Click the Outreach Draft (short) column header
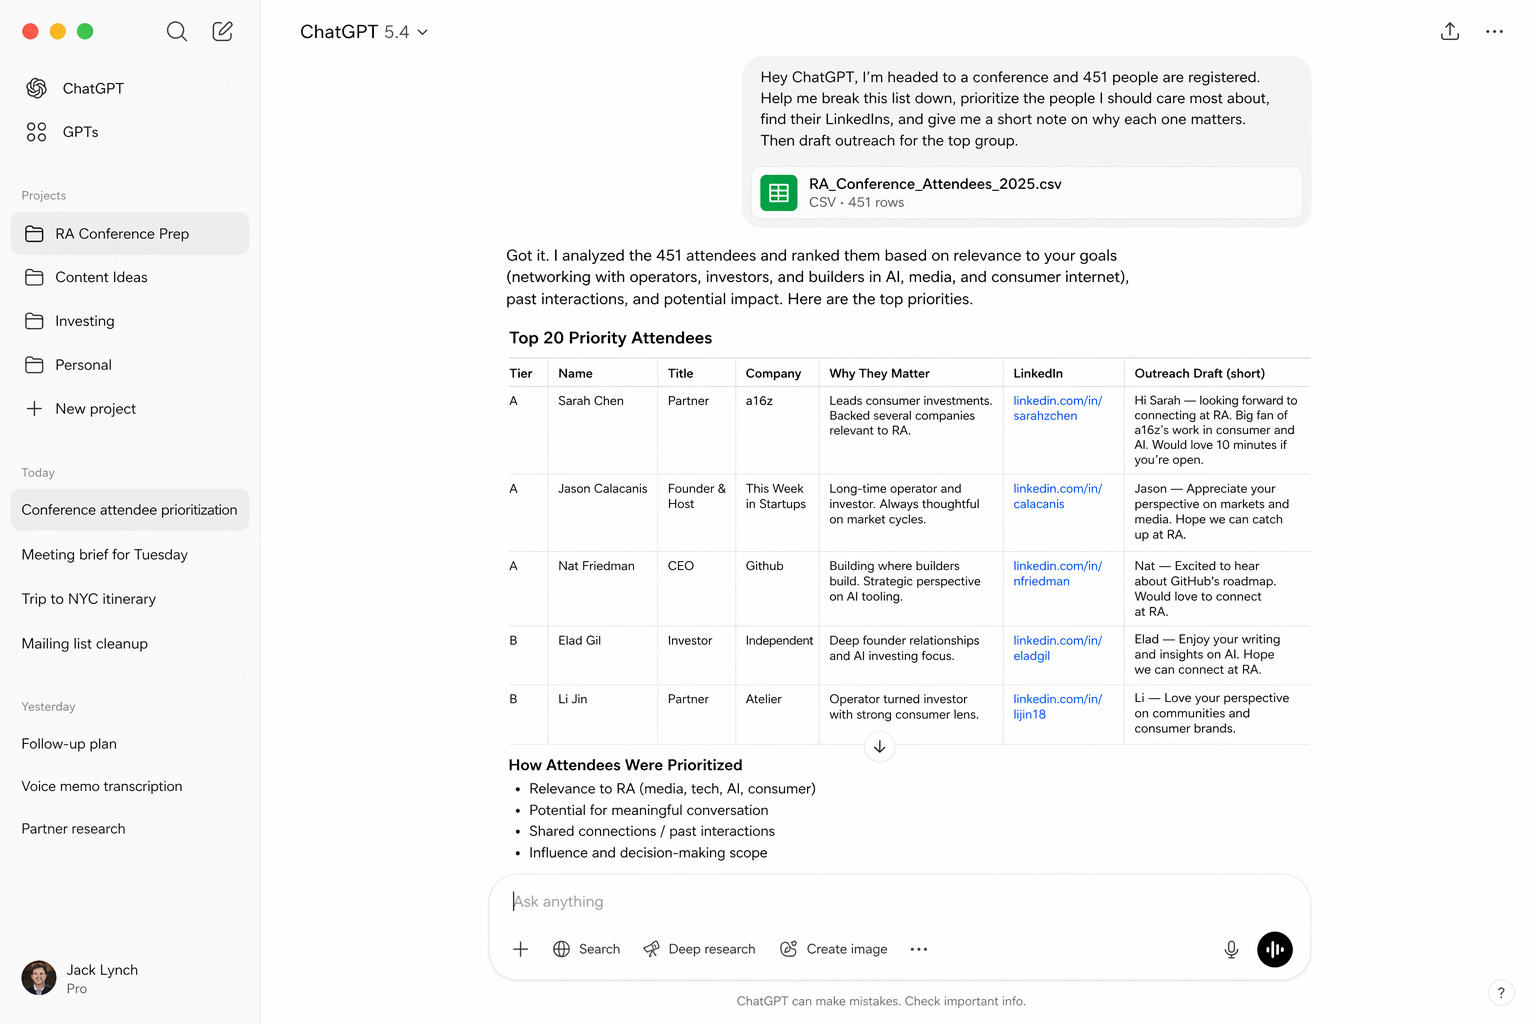The width and height of the screenshot is (1536, 1024). (1199, 373)
